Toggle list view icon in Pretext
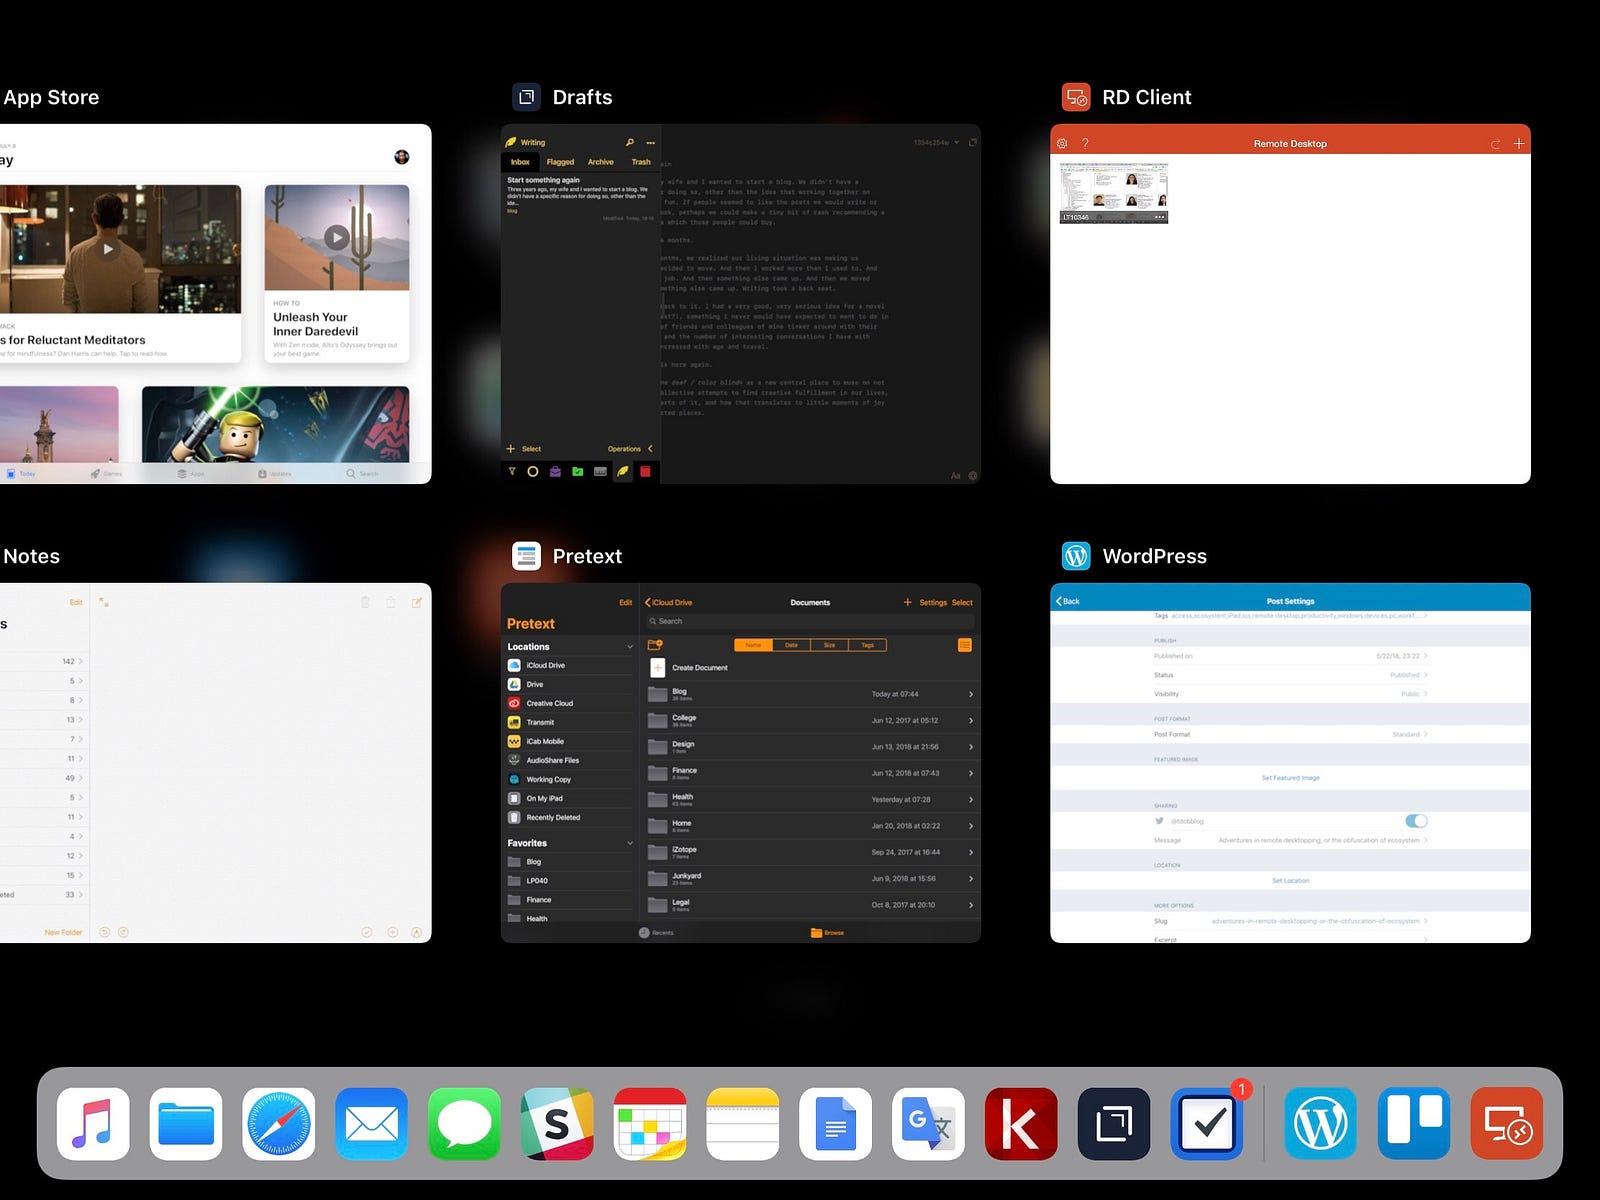This screenshot has height=1200, width=1600. 965,645
